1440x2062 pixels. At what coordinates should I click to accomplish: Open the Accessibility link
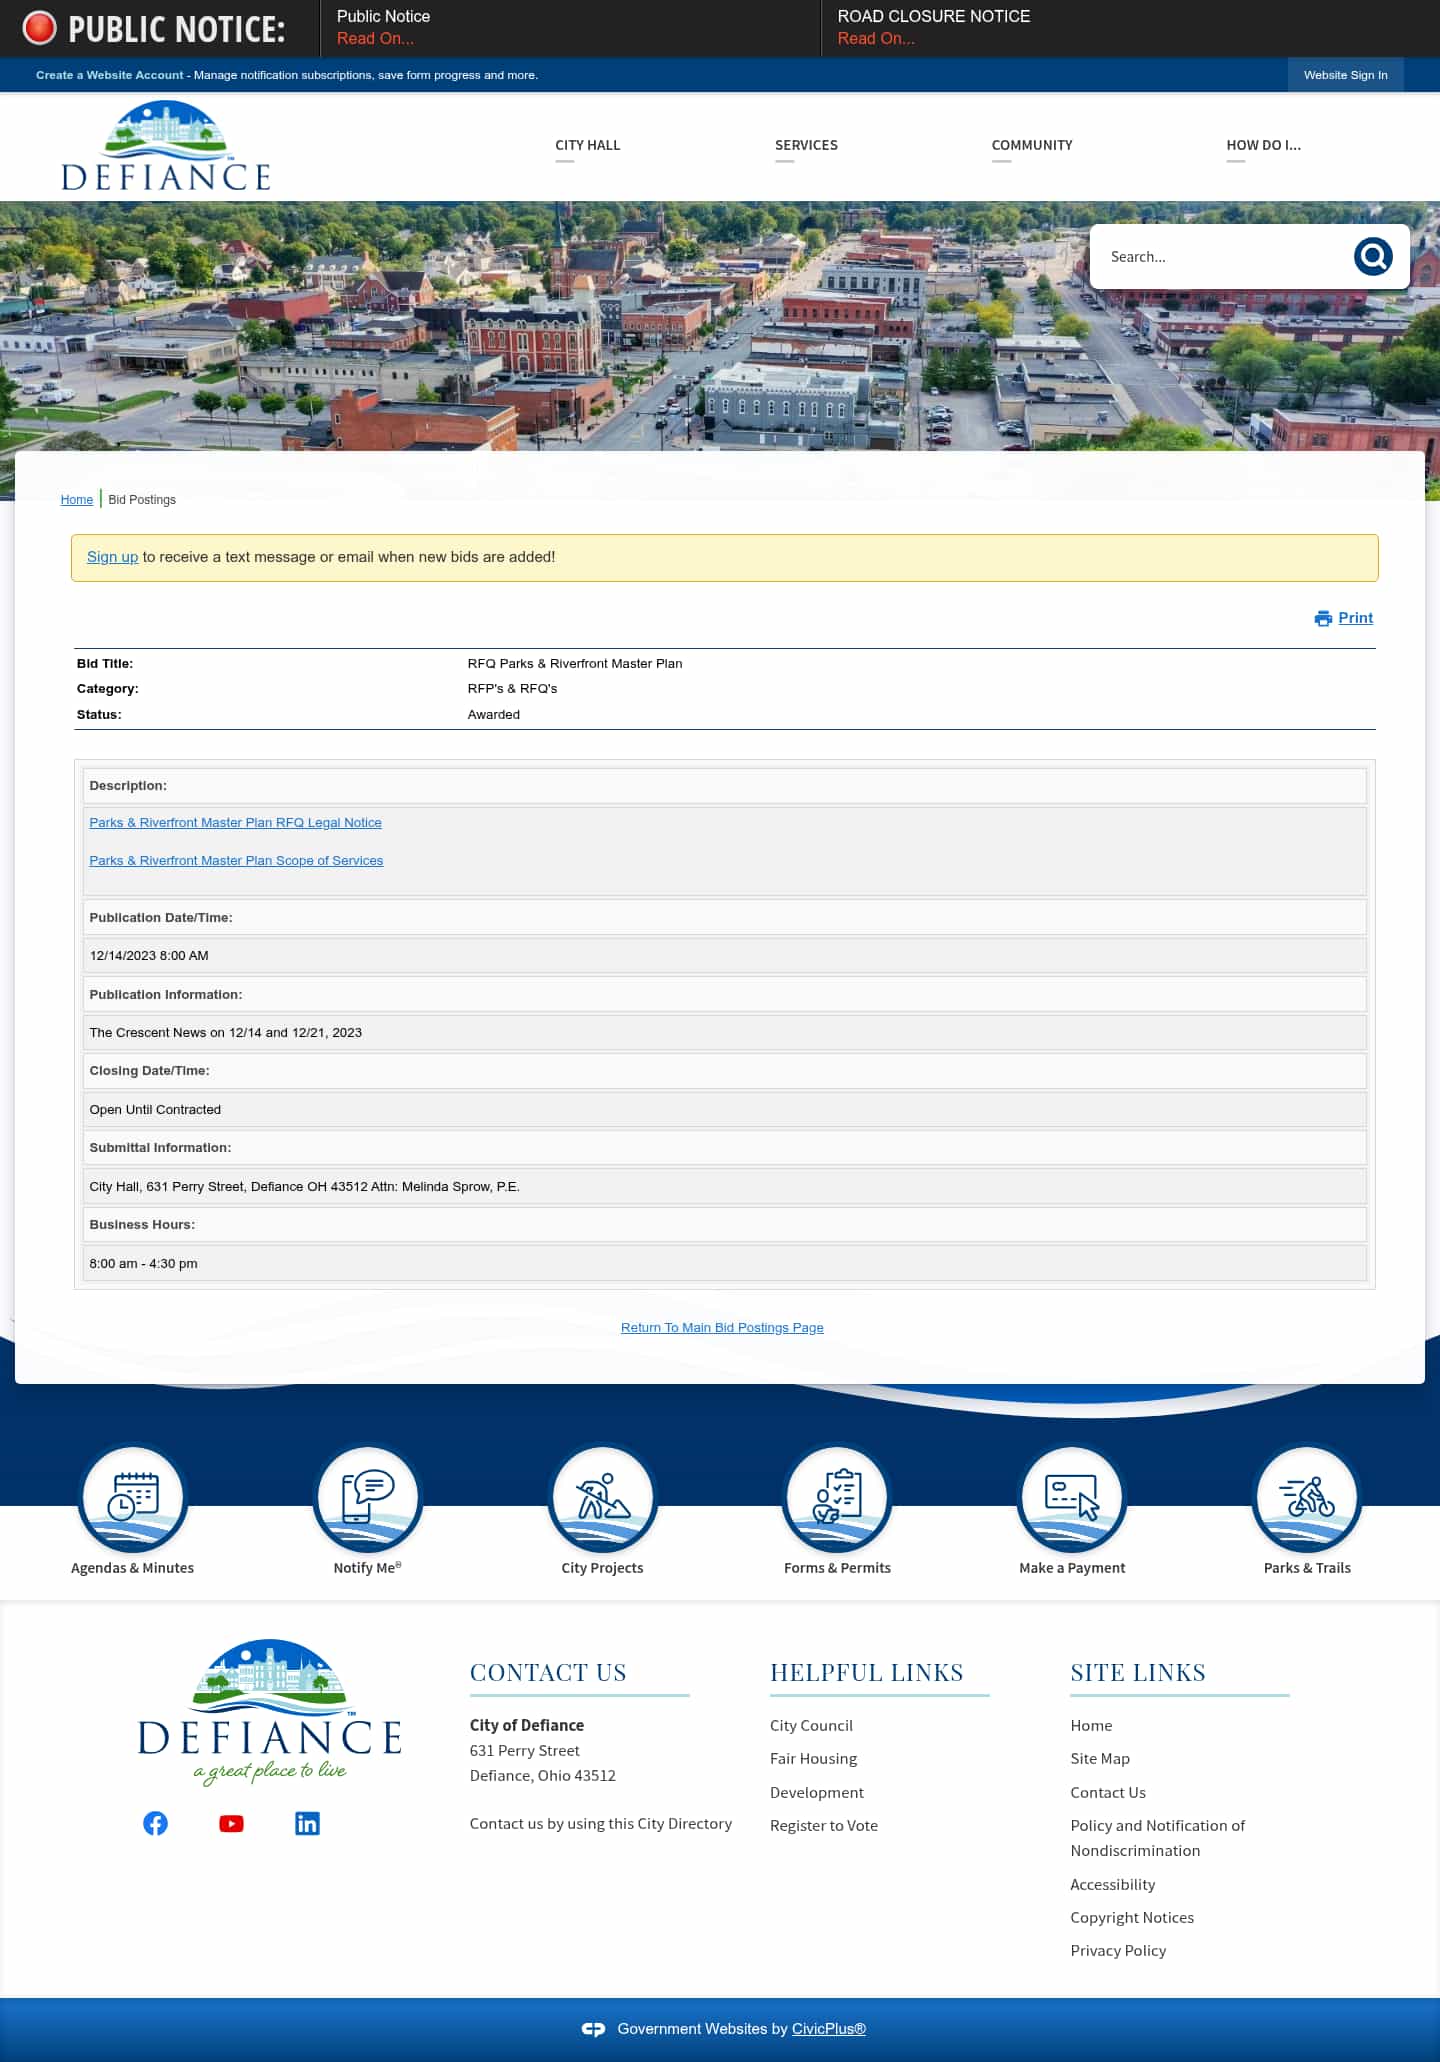tap(1113, 1884)
